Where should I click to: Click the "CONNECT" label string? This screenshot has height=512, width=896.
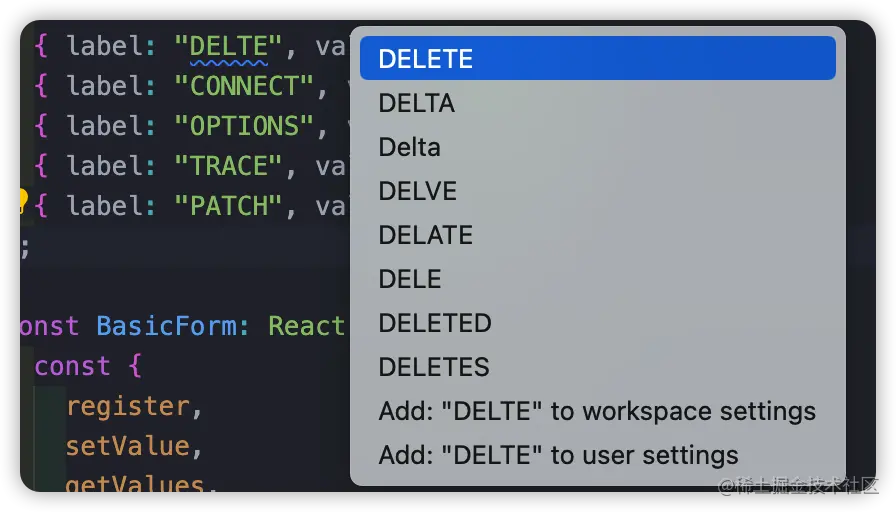pos(244,86)
